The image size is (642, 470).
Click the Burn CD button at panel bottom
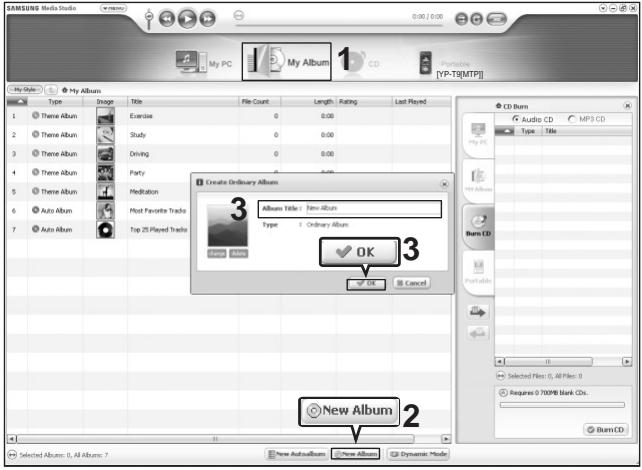(x=606, y=430)
